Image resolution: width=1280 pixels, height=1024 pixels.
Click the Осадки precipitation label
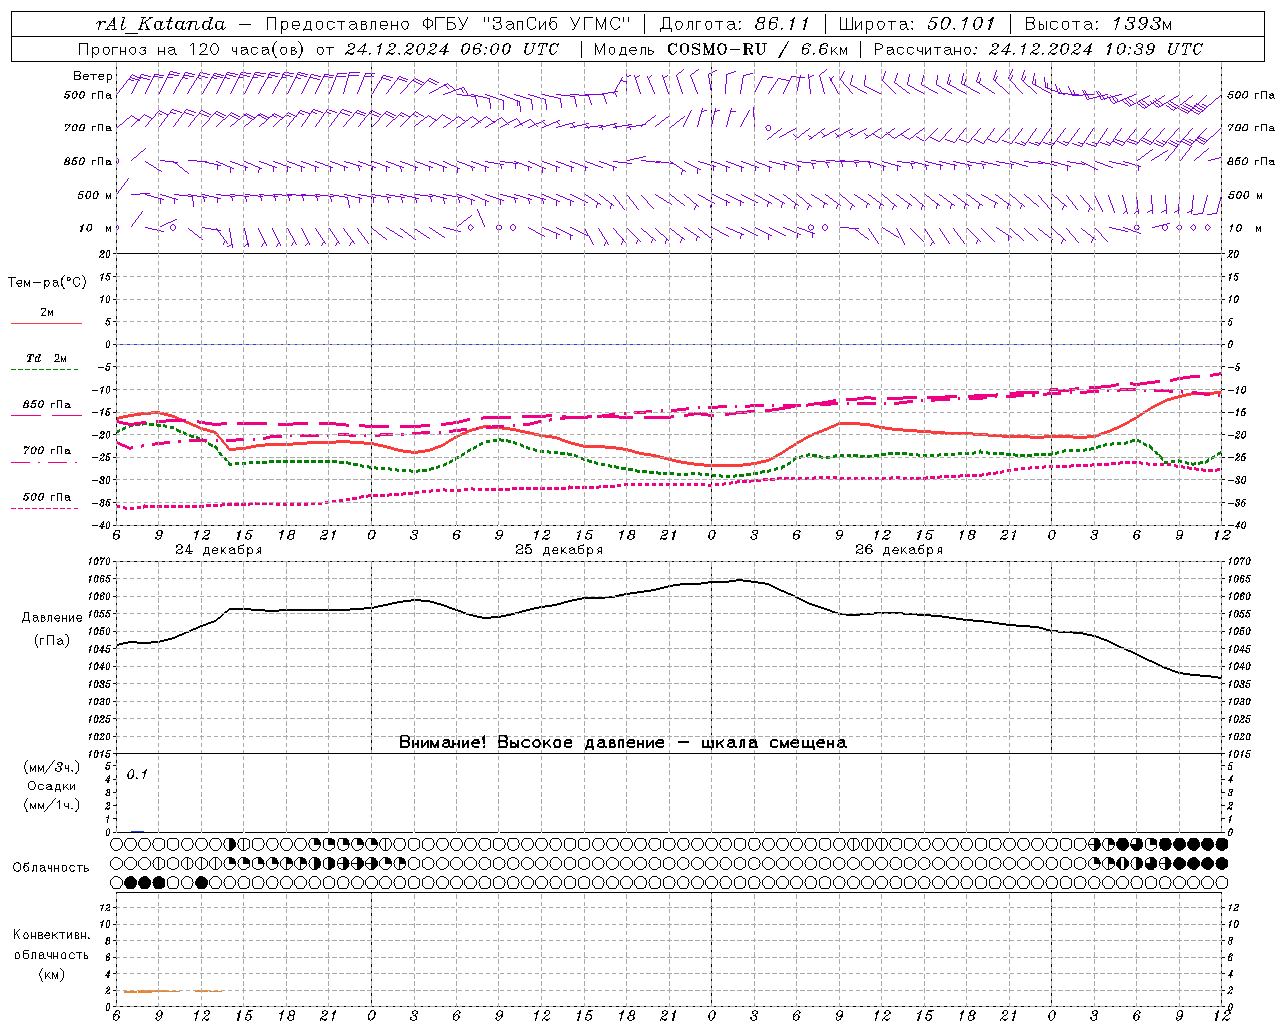tap(52, 787)
